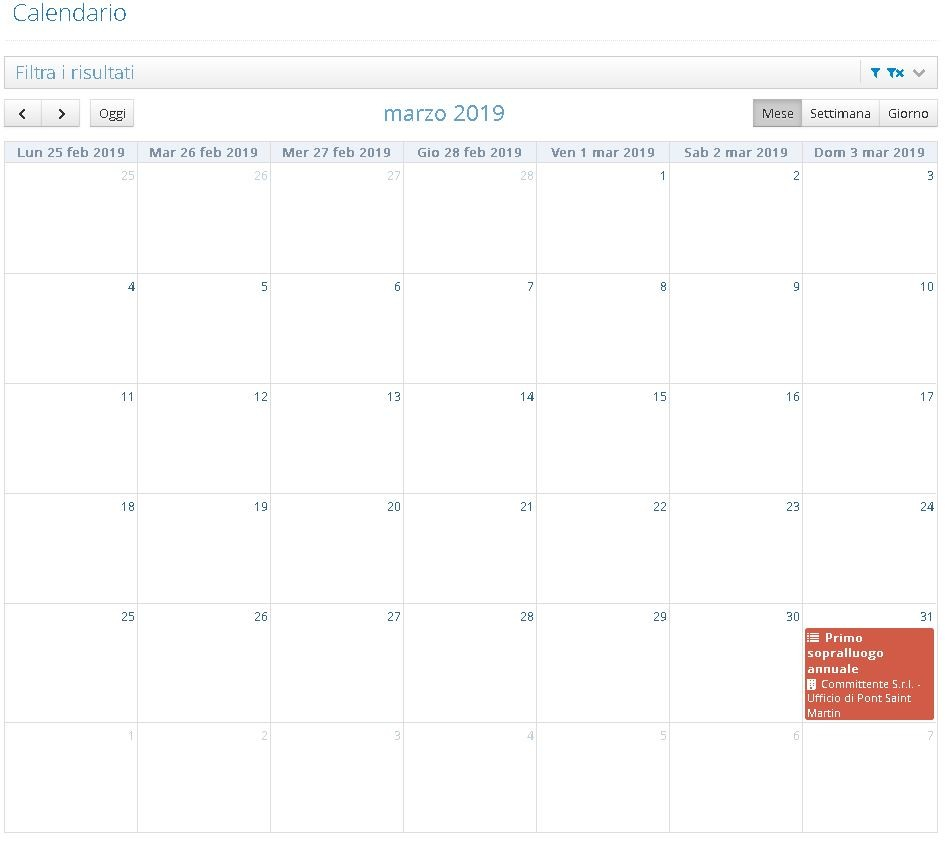The height and width of the screenshot is (857, 950).
Task: Select day 20 in the calendar
Action: click(x=394, y=506)
